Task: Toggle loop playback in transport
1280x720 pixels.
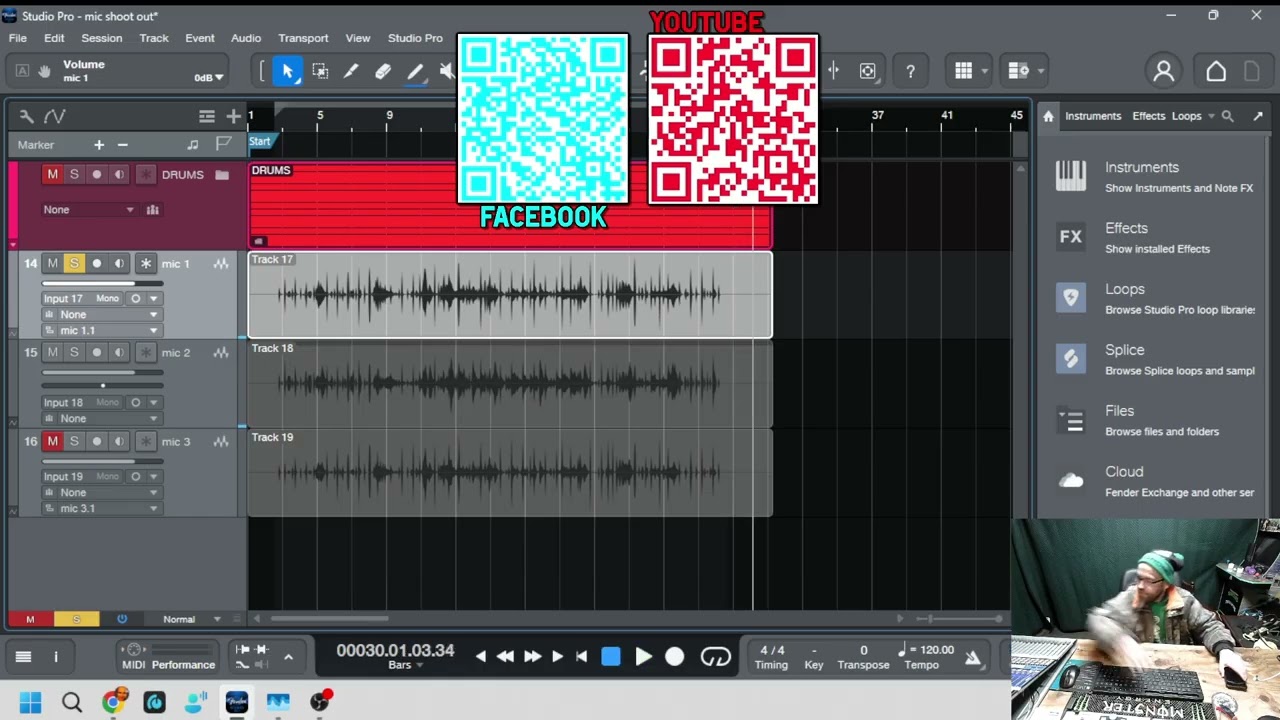Action: [716, 657]
